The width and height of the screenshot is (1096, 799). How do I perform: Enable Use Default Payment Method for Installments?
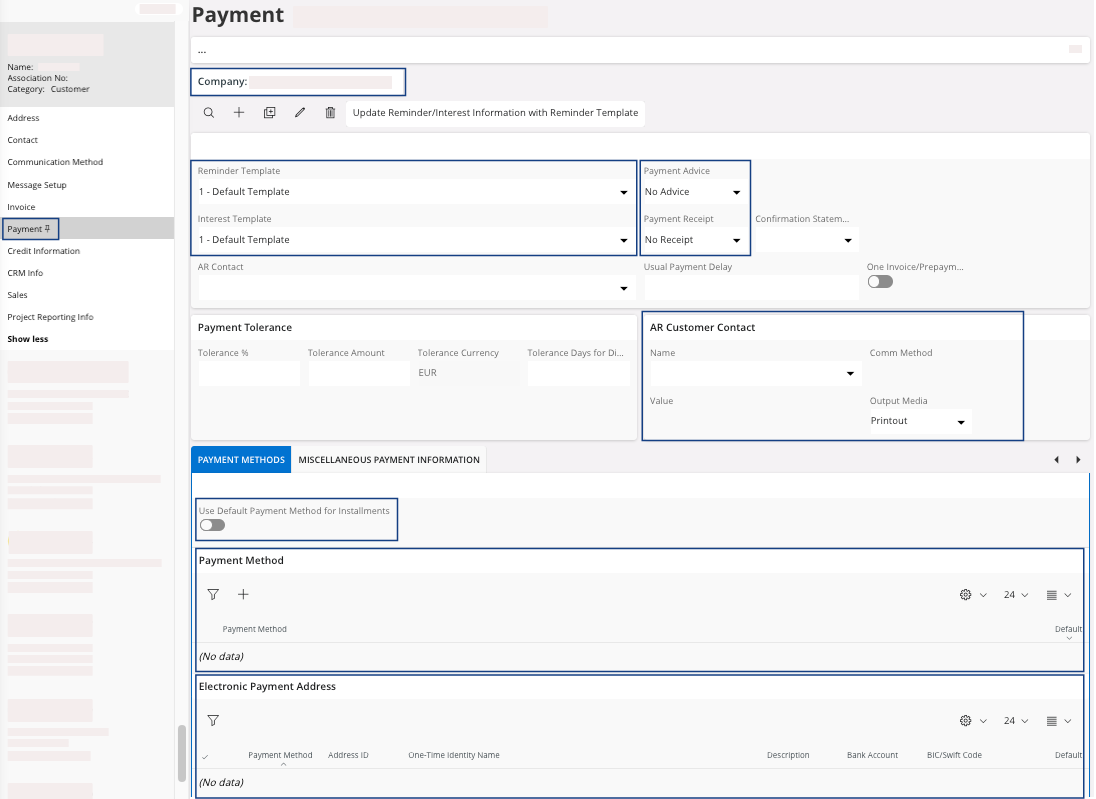(212, 525)
